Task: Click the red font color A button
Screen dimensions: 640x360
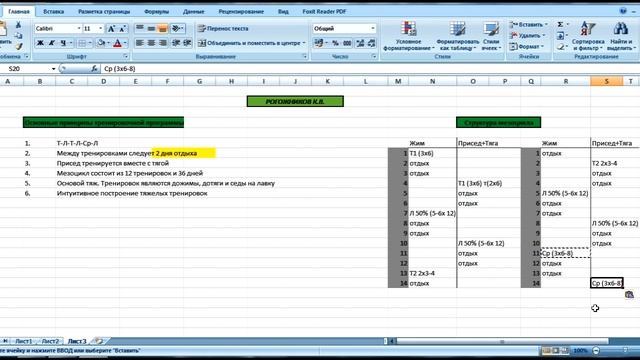Action: pyautogui.click(x=118, y=43)
